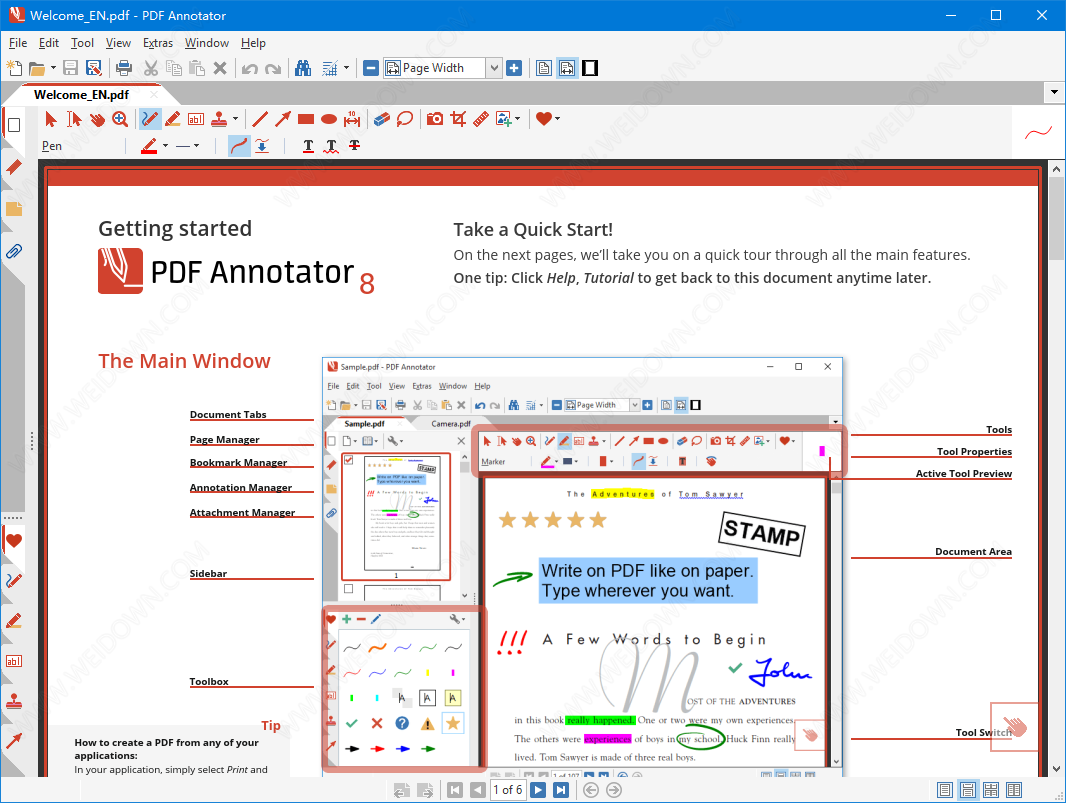Screen dimensions: 1066x803
Task: Open the Annotation Manager sidebar tab
Action: 13,209
